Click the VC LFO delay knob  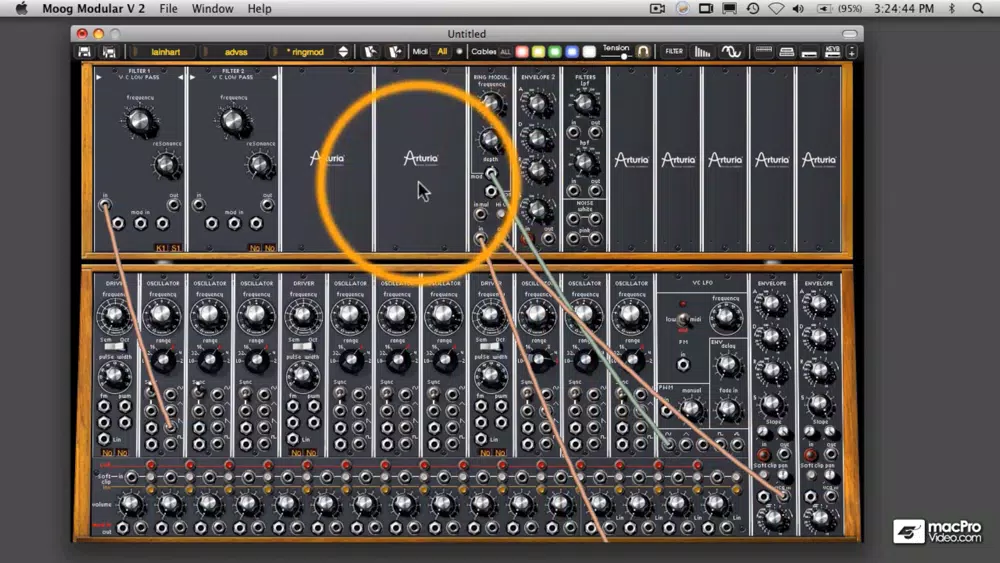(x=728, y=365)
